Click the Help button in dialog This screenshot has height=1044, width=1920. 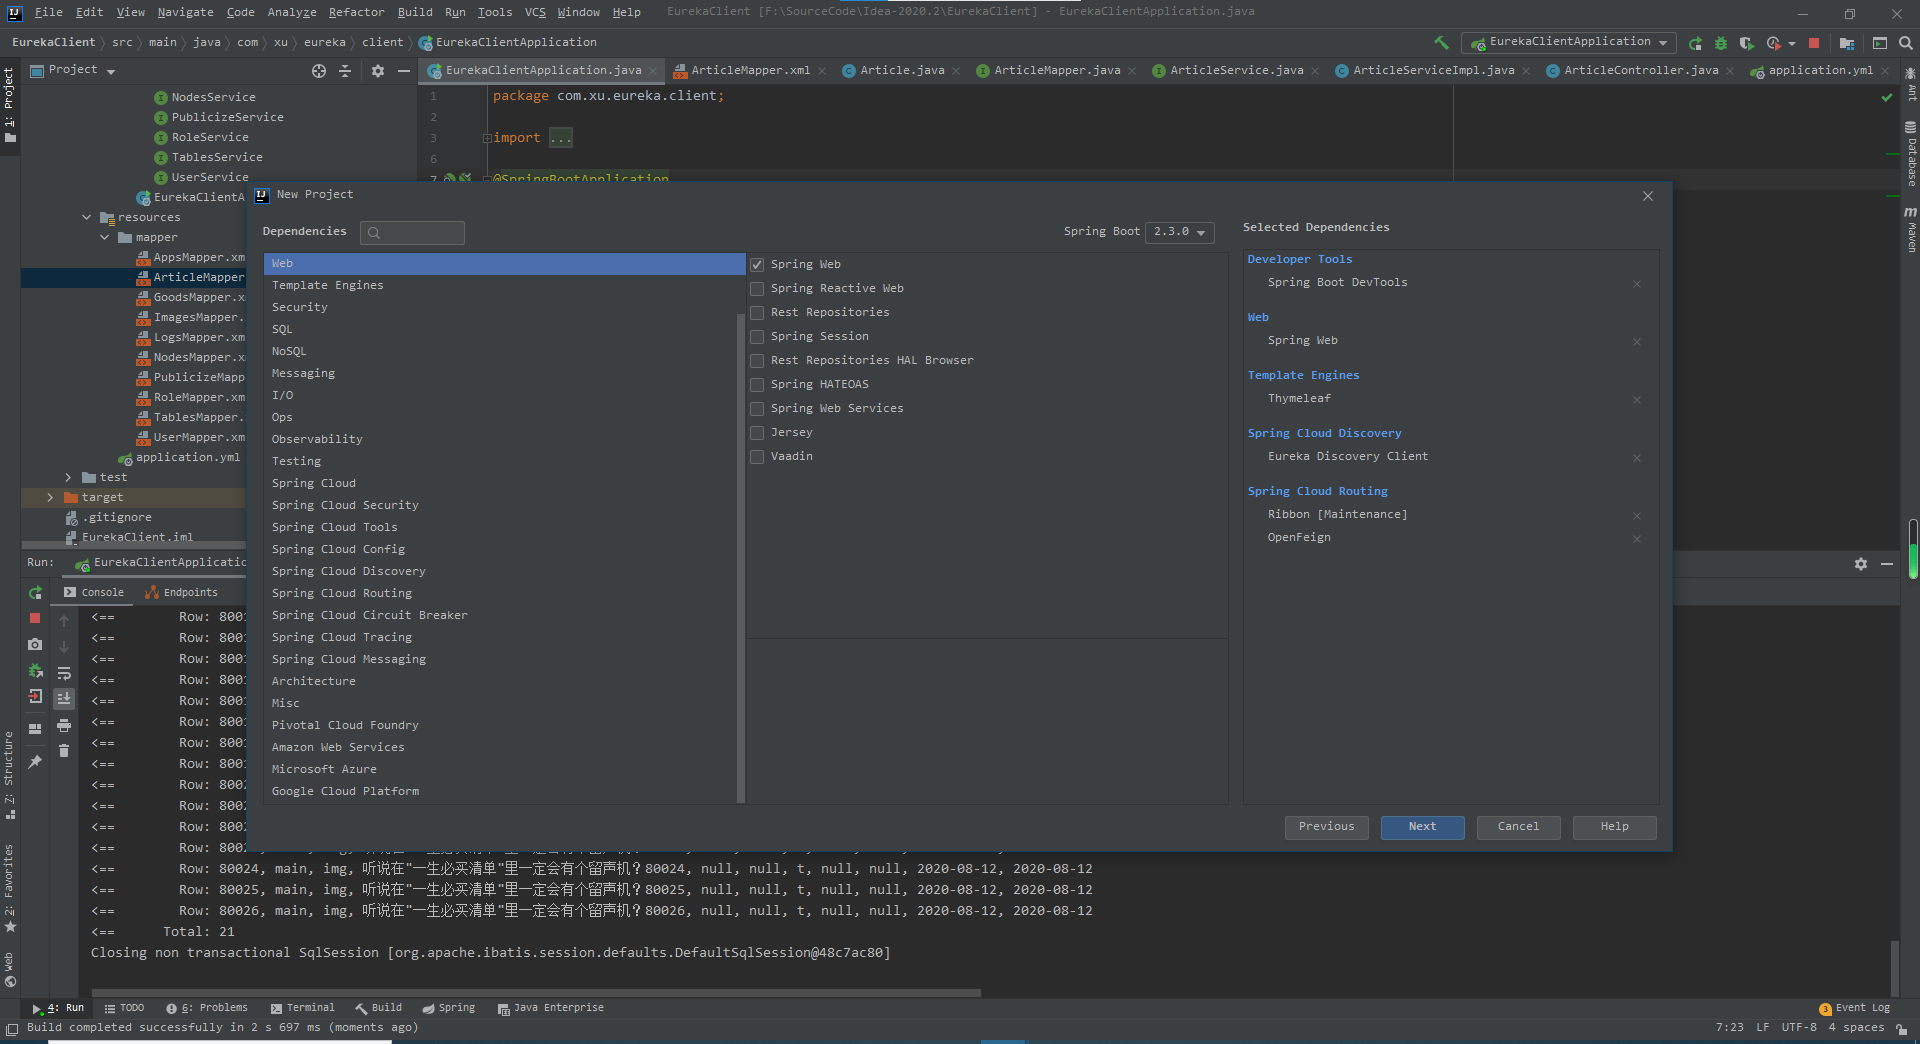point(1614,827)
